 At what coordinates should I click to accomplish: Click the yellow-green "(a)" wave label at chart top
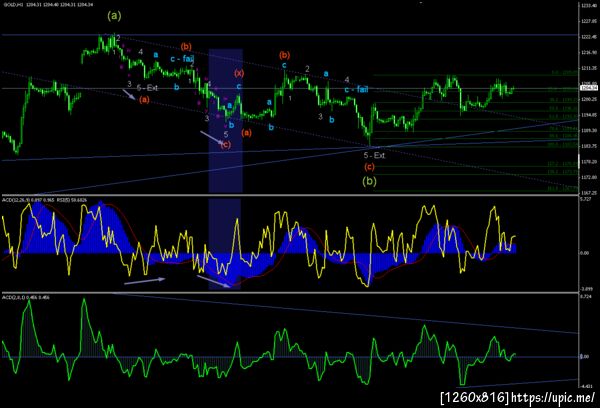pyautogui.click(x=114, y=16)
